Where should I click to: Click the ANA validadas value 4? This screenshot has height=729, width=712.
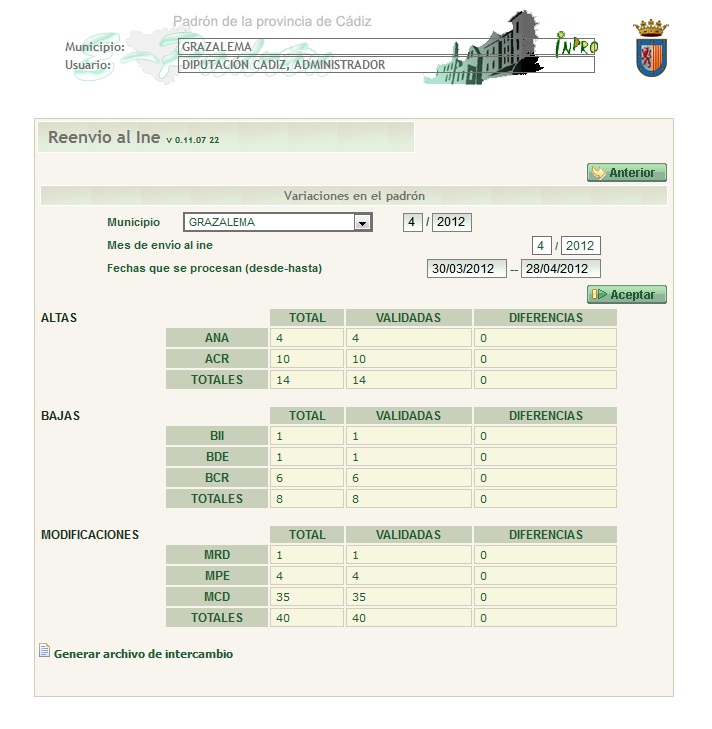click(x=408, y=338)
